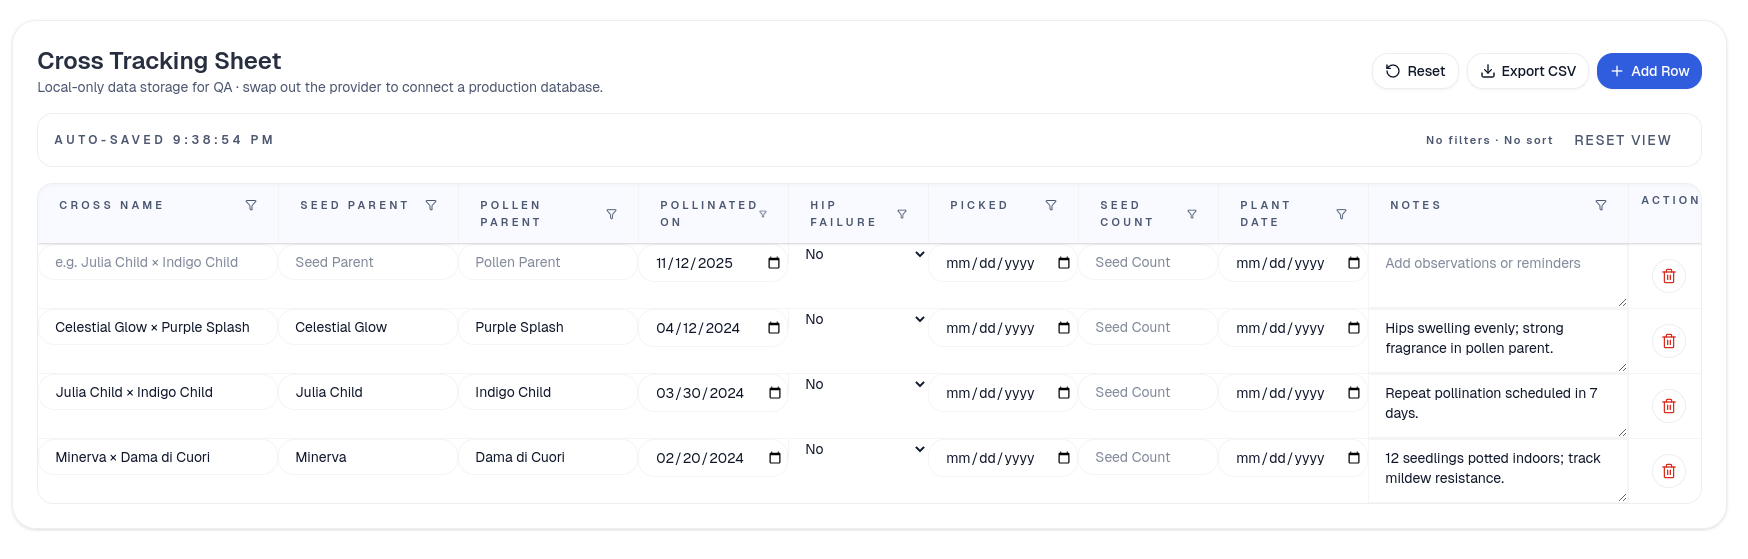Click the filter icon for Cross Name column
Viewport: 1748px width, 559px height.
(251, 205)
